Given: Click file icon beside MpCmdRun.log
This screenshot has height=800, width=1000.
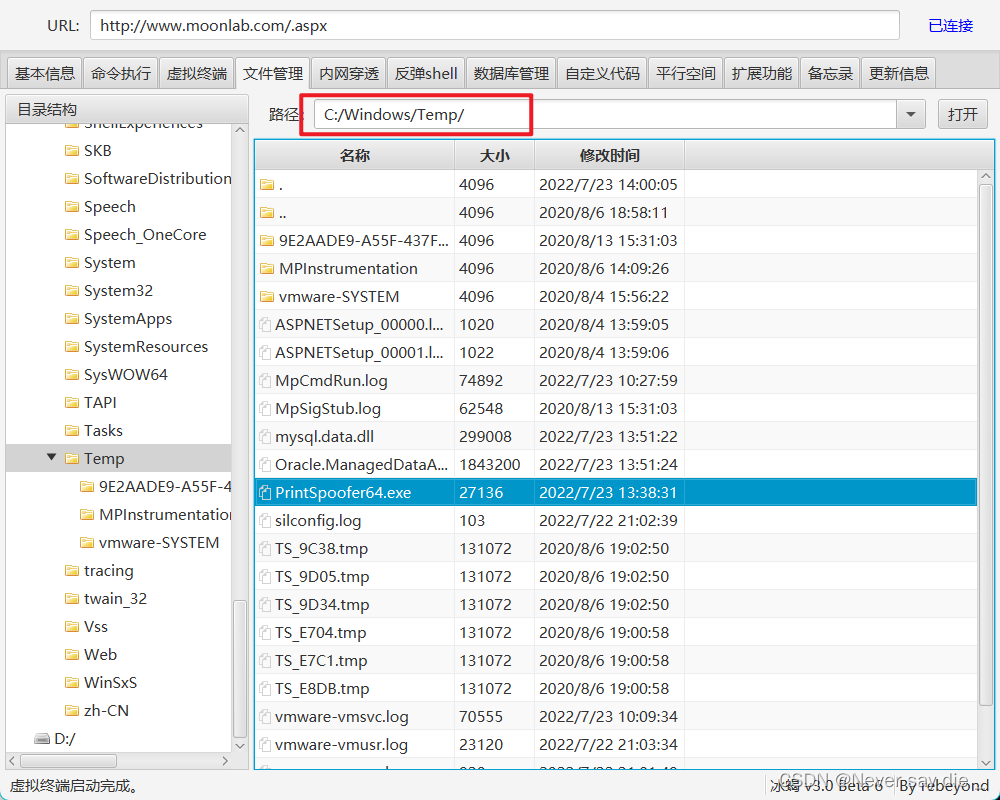Looking at the screenshot, I should 265,381.
